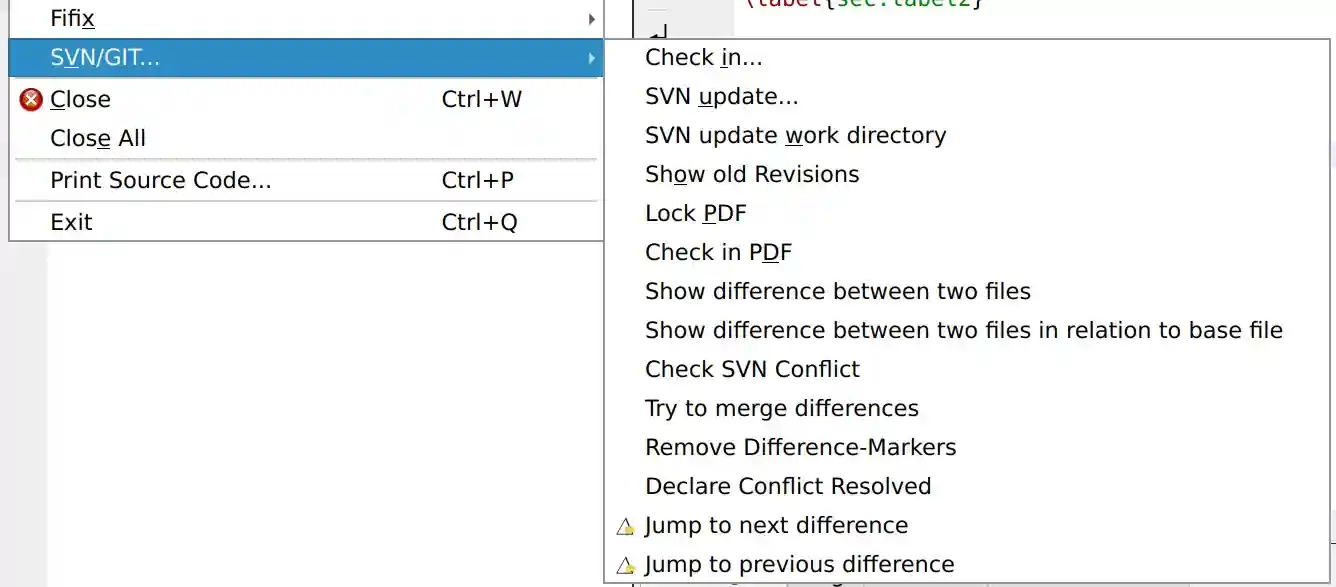Select Lock PDF

(695, 213)
